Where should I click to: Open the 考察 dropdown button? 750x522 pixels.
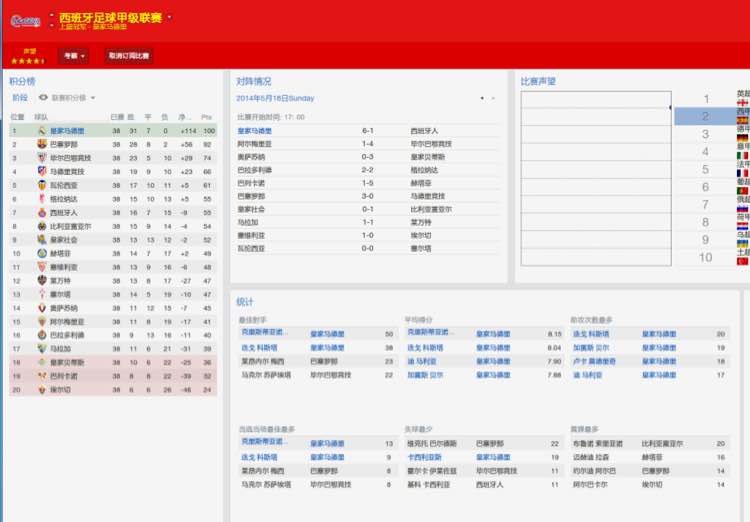(x=74, y=56)
